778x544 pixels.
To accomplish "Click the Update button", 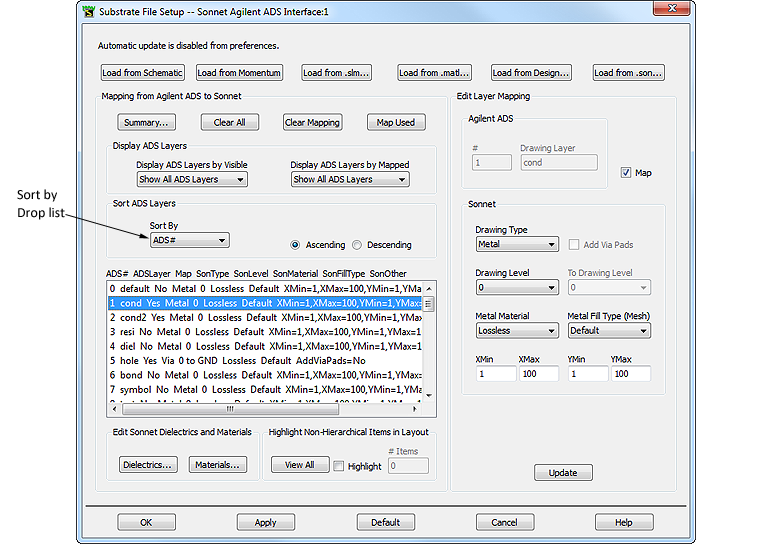I will (563, 473).
